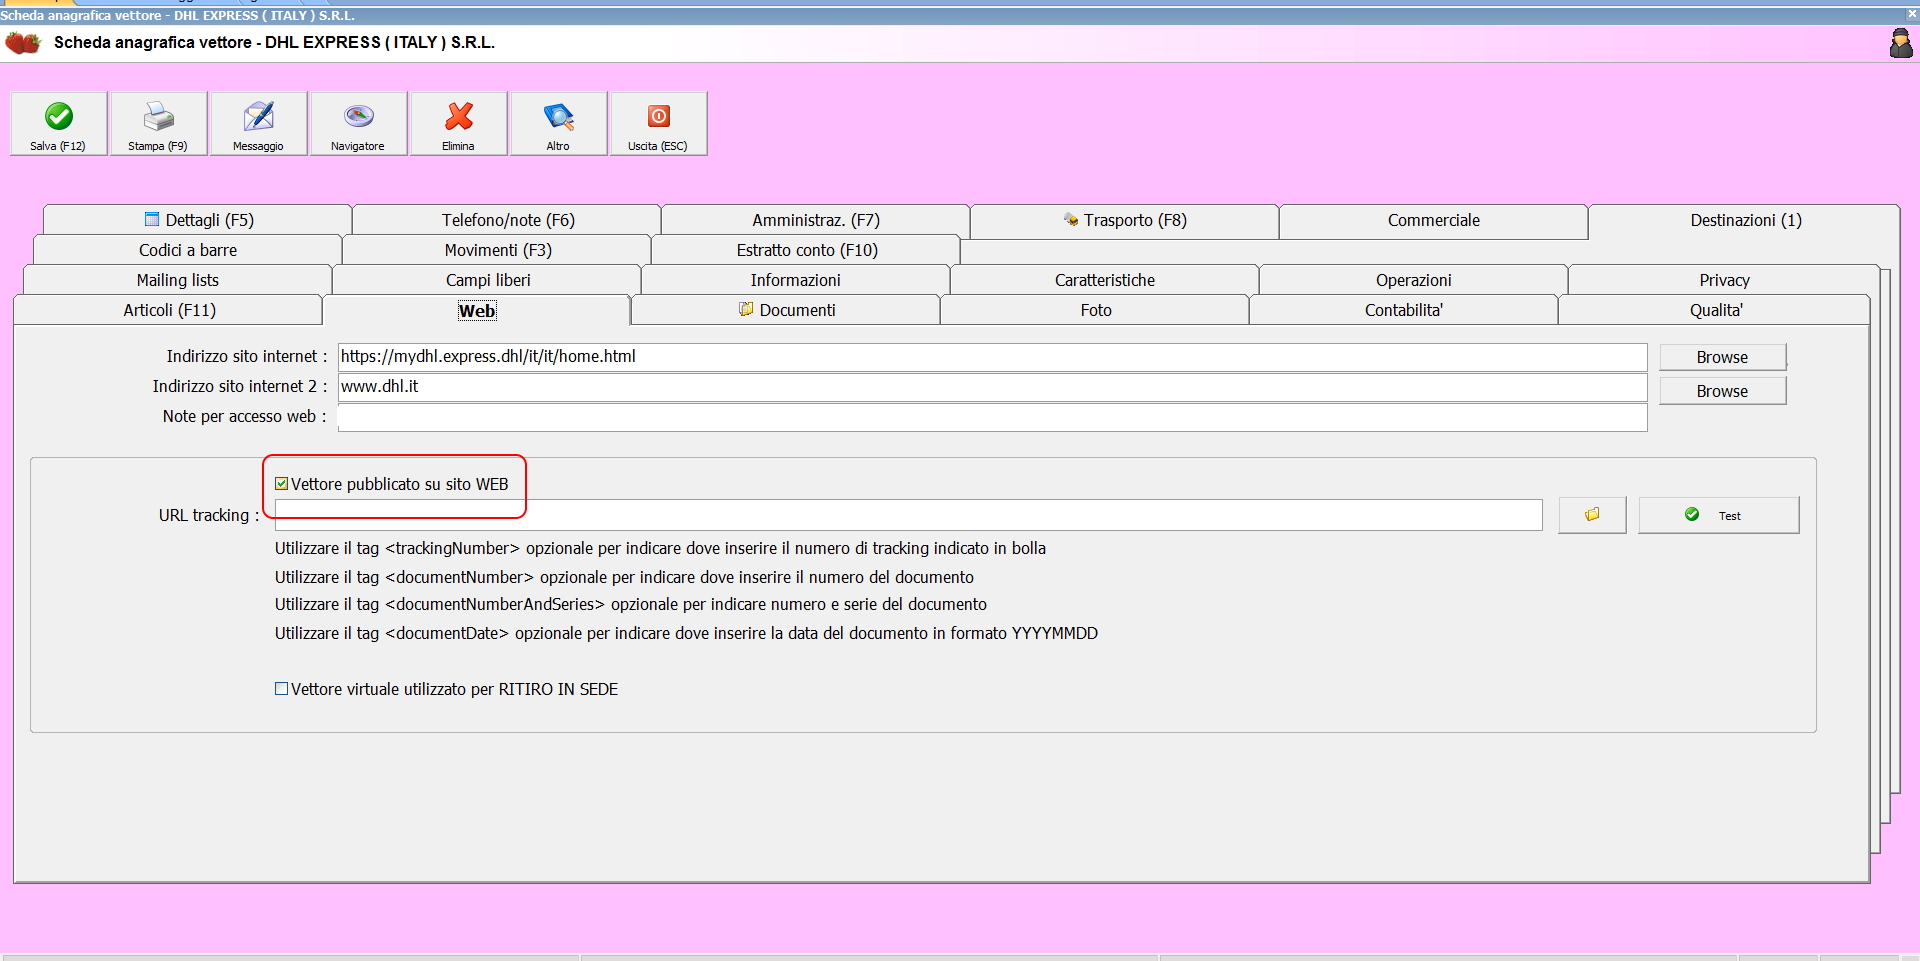Go to the Qualita' tab

click(x=1716, y=310)
